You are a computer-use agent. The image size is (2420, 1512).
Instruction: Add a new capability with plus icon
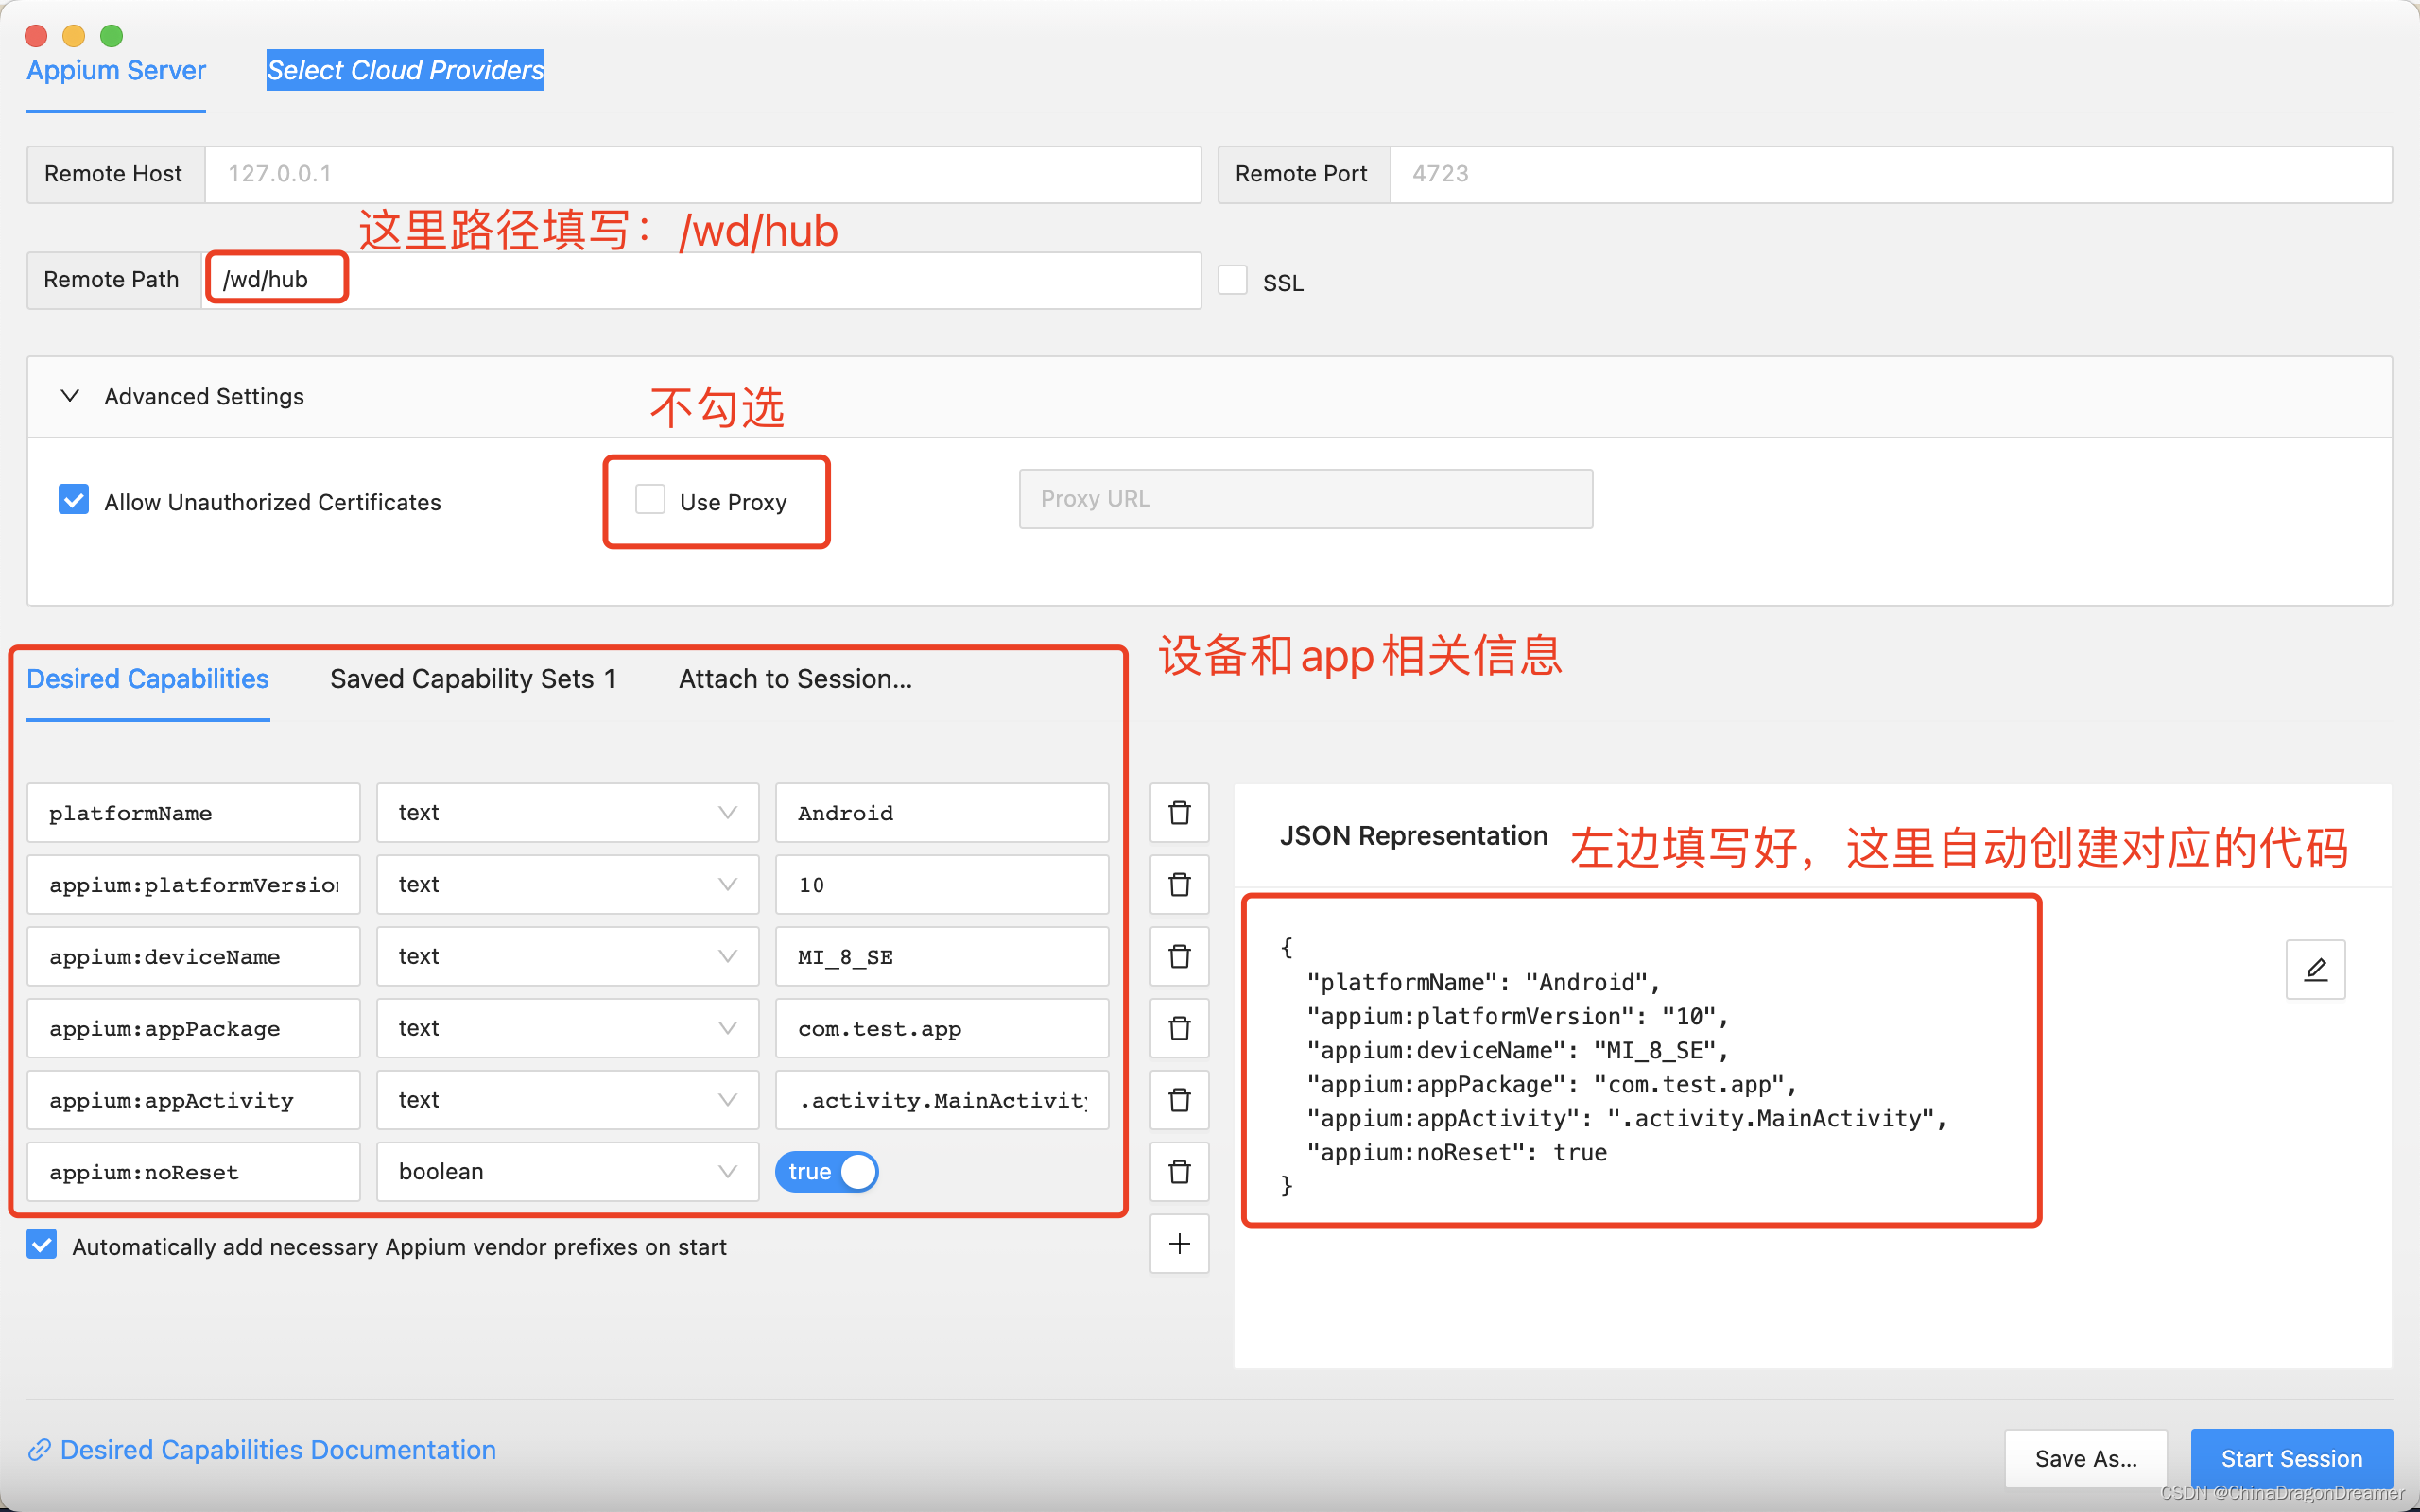coord(1179,1244)
